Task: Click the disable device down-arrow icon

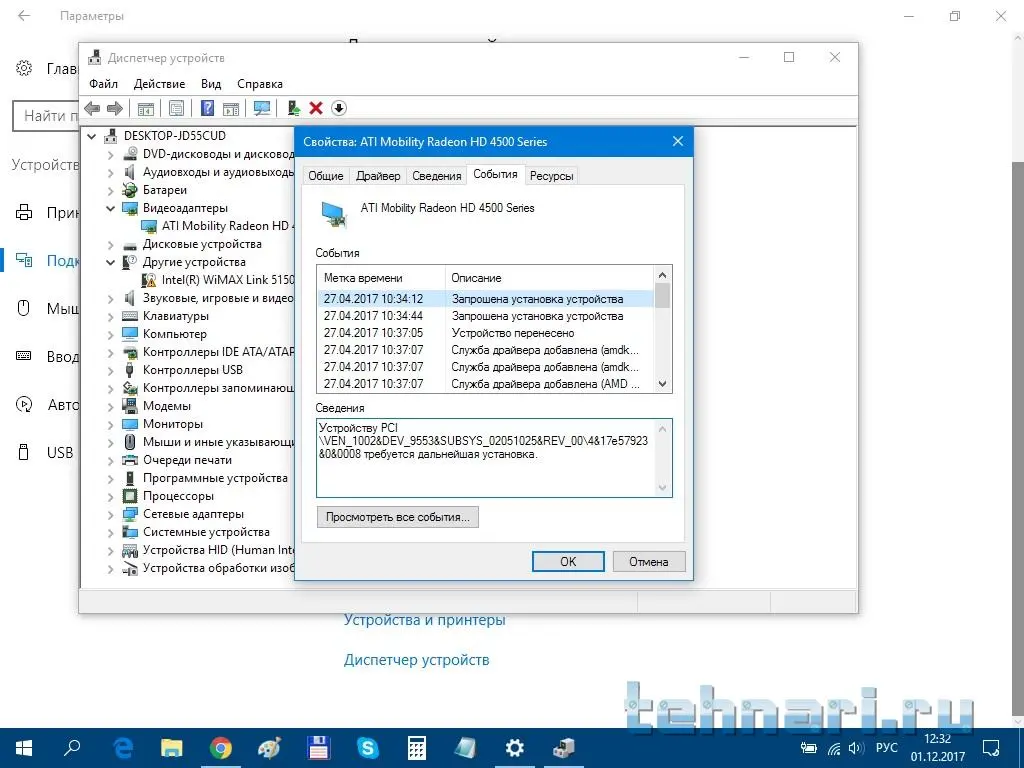Action: pos(338,108)
